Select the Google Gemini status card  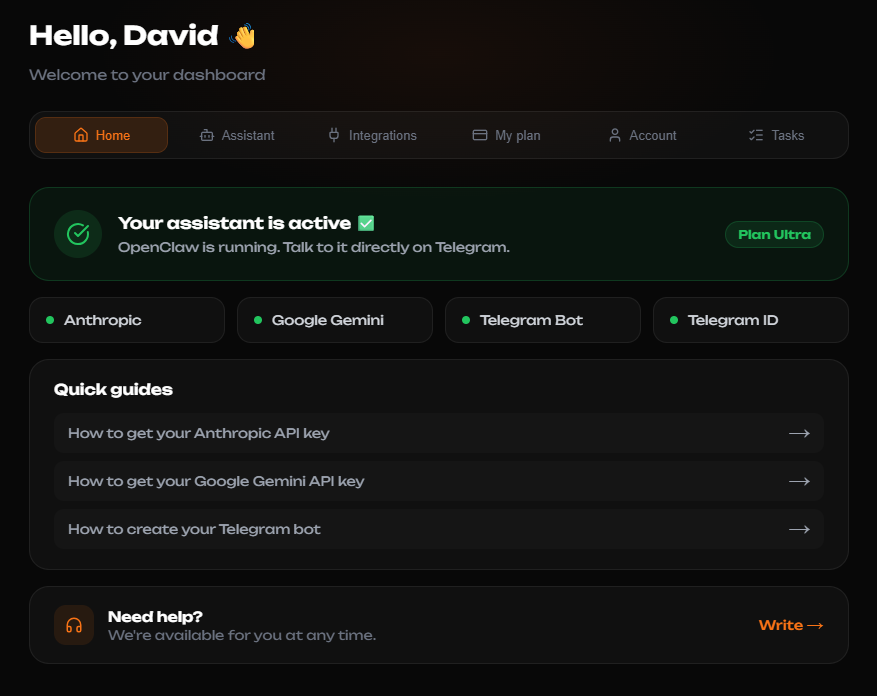tap(335, 320)
